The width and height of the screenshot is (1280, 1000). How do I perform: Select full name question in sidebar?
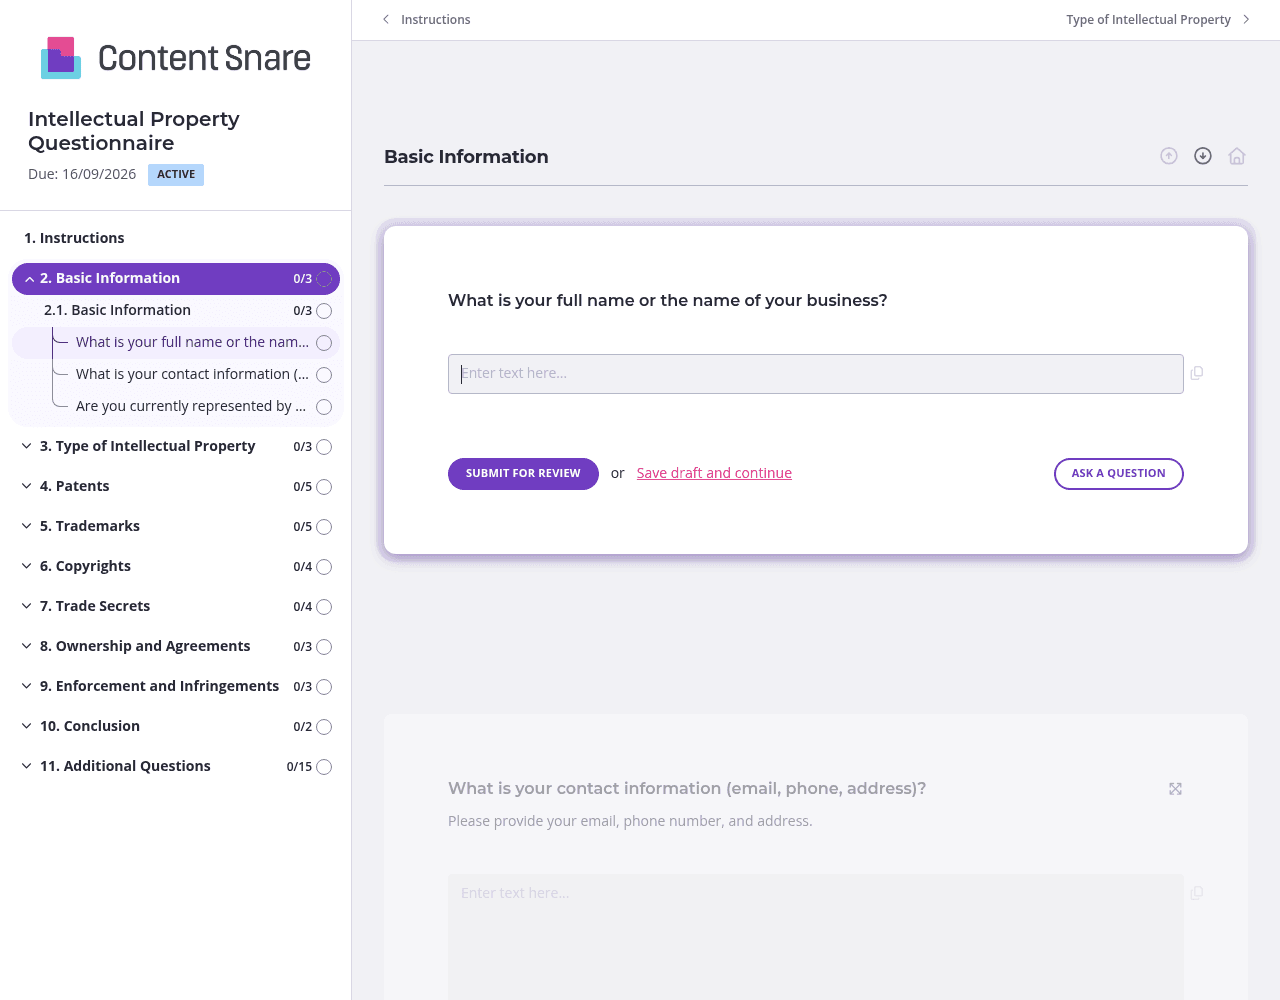pos(192,342)
